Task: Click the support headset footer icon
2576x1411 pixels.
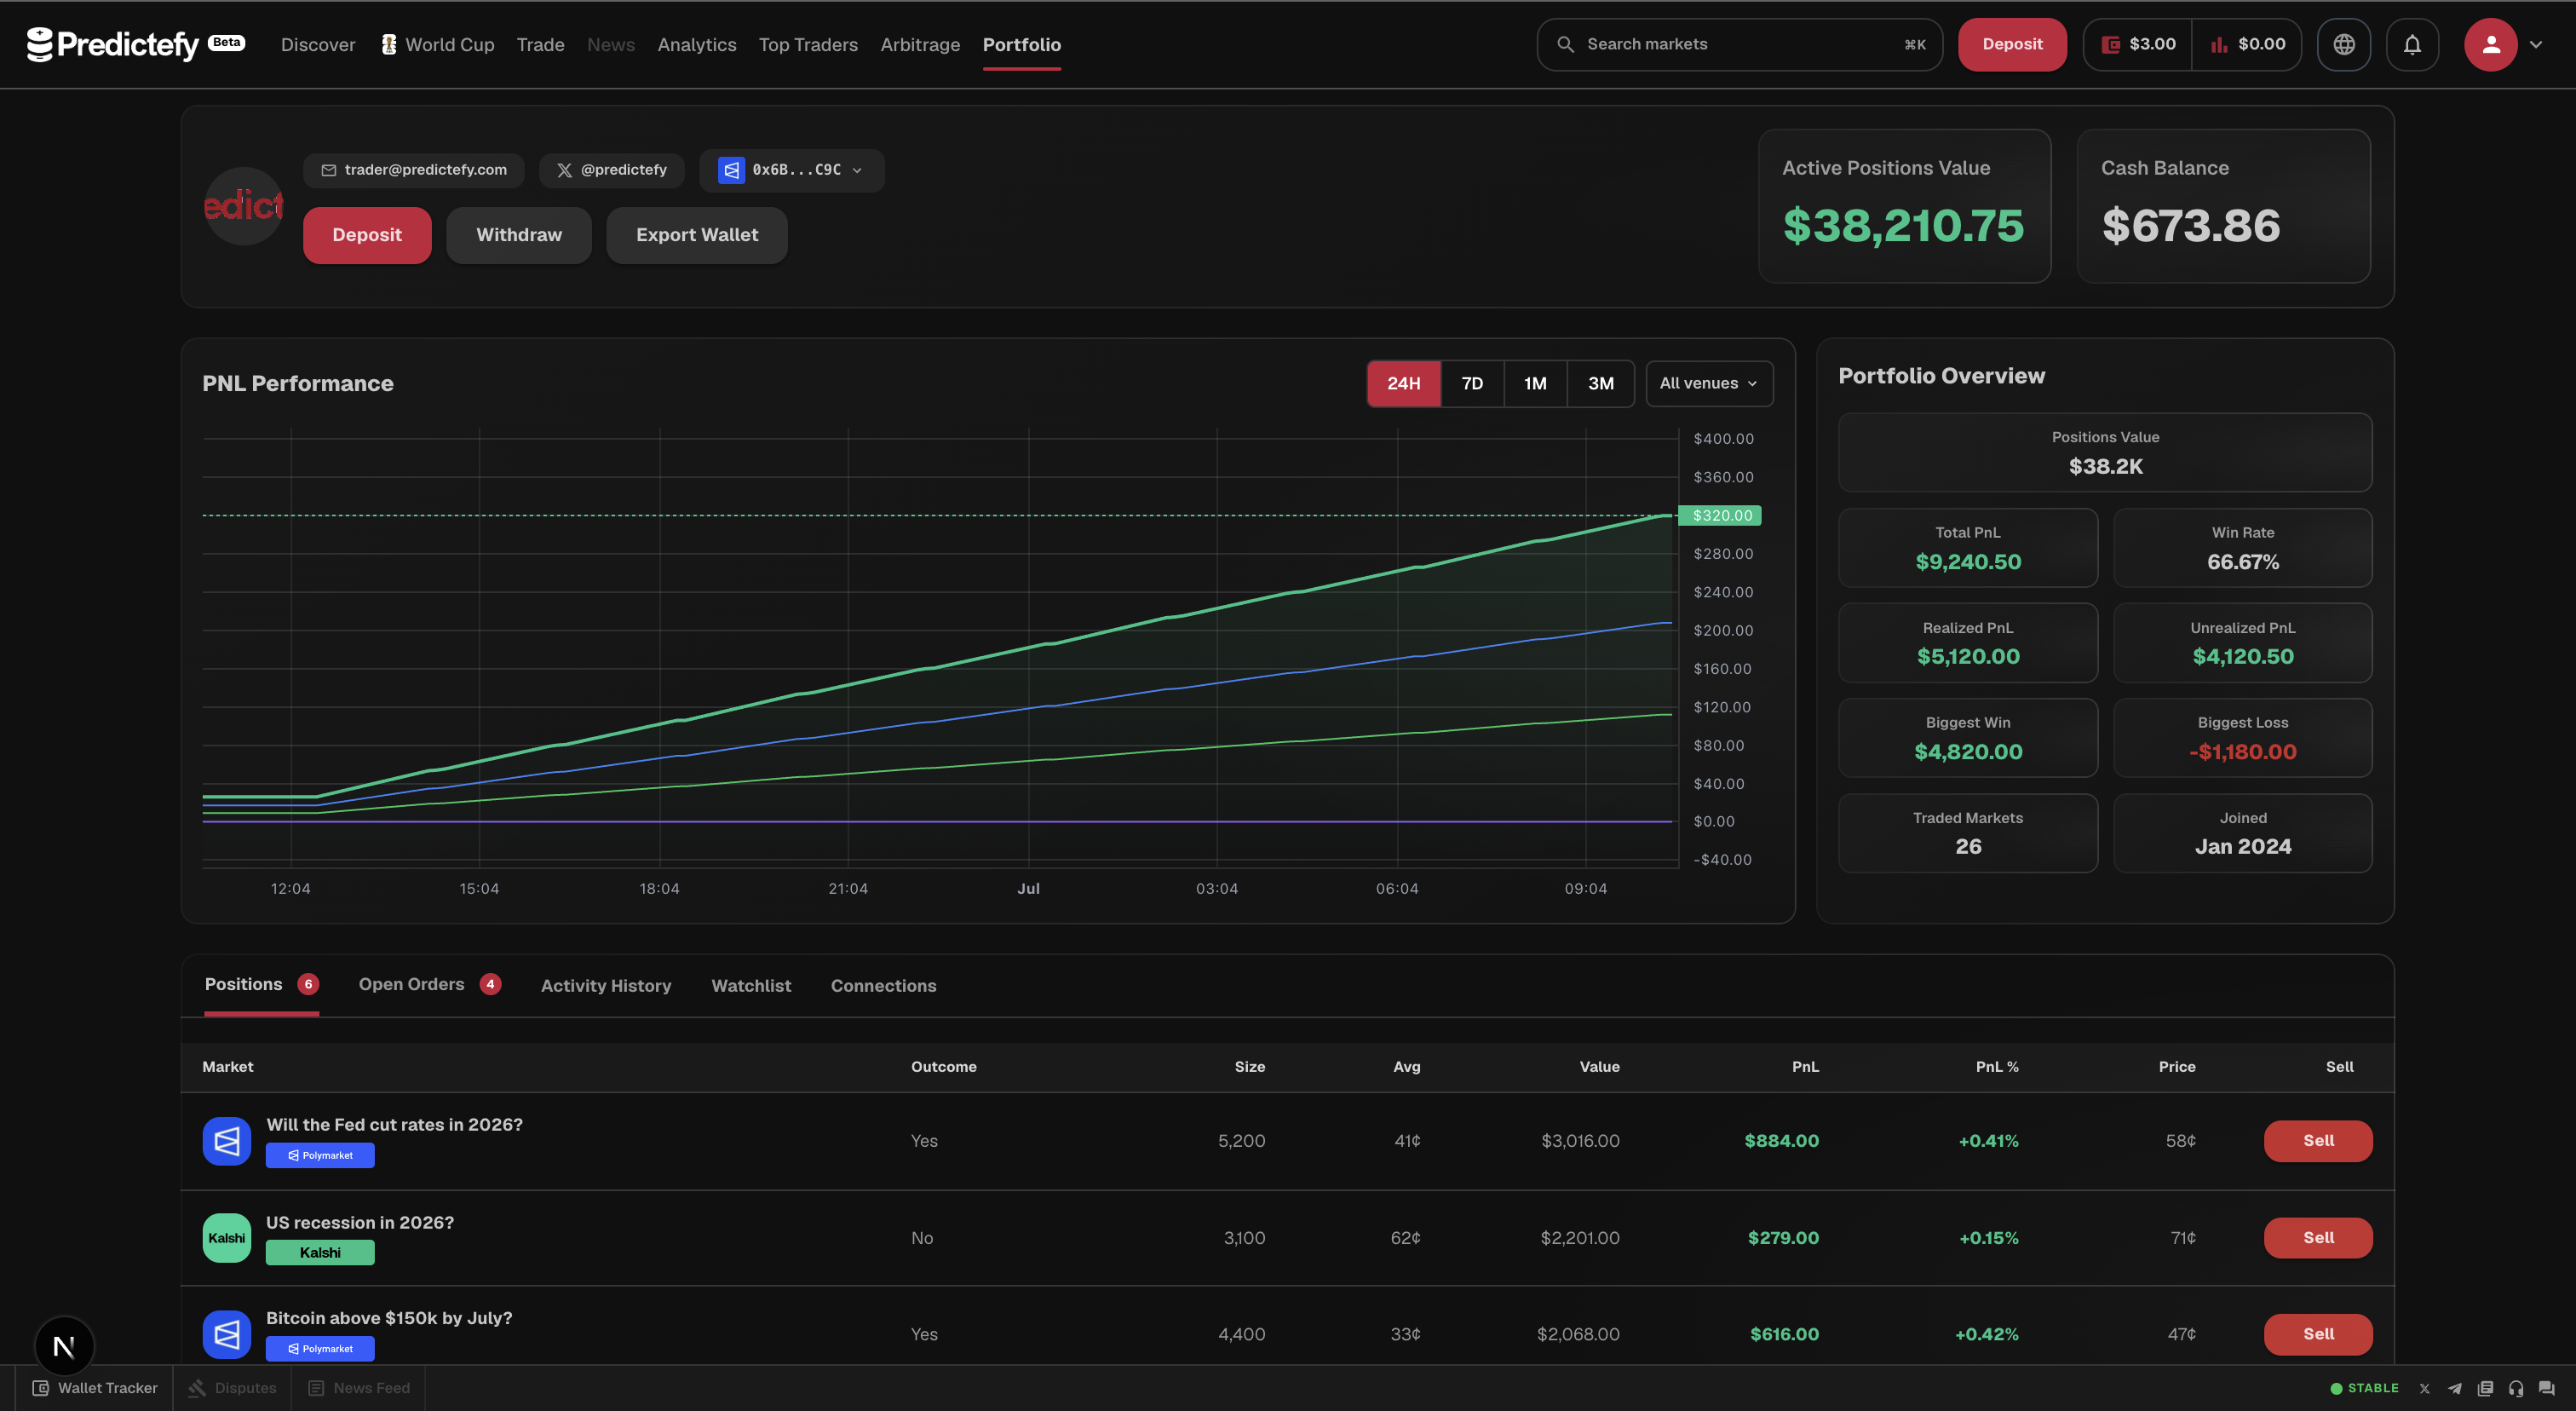Action: pos(2516,1388)
